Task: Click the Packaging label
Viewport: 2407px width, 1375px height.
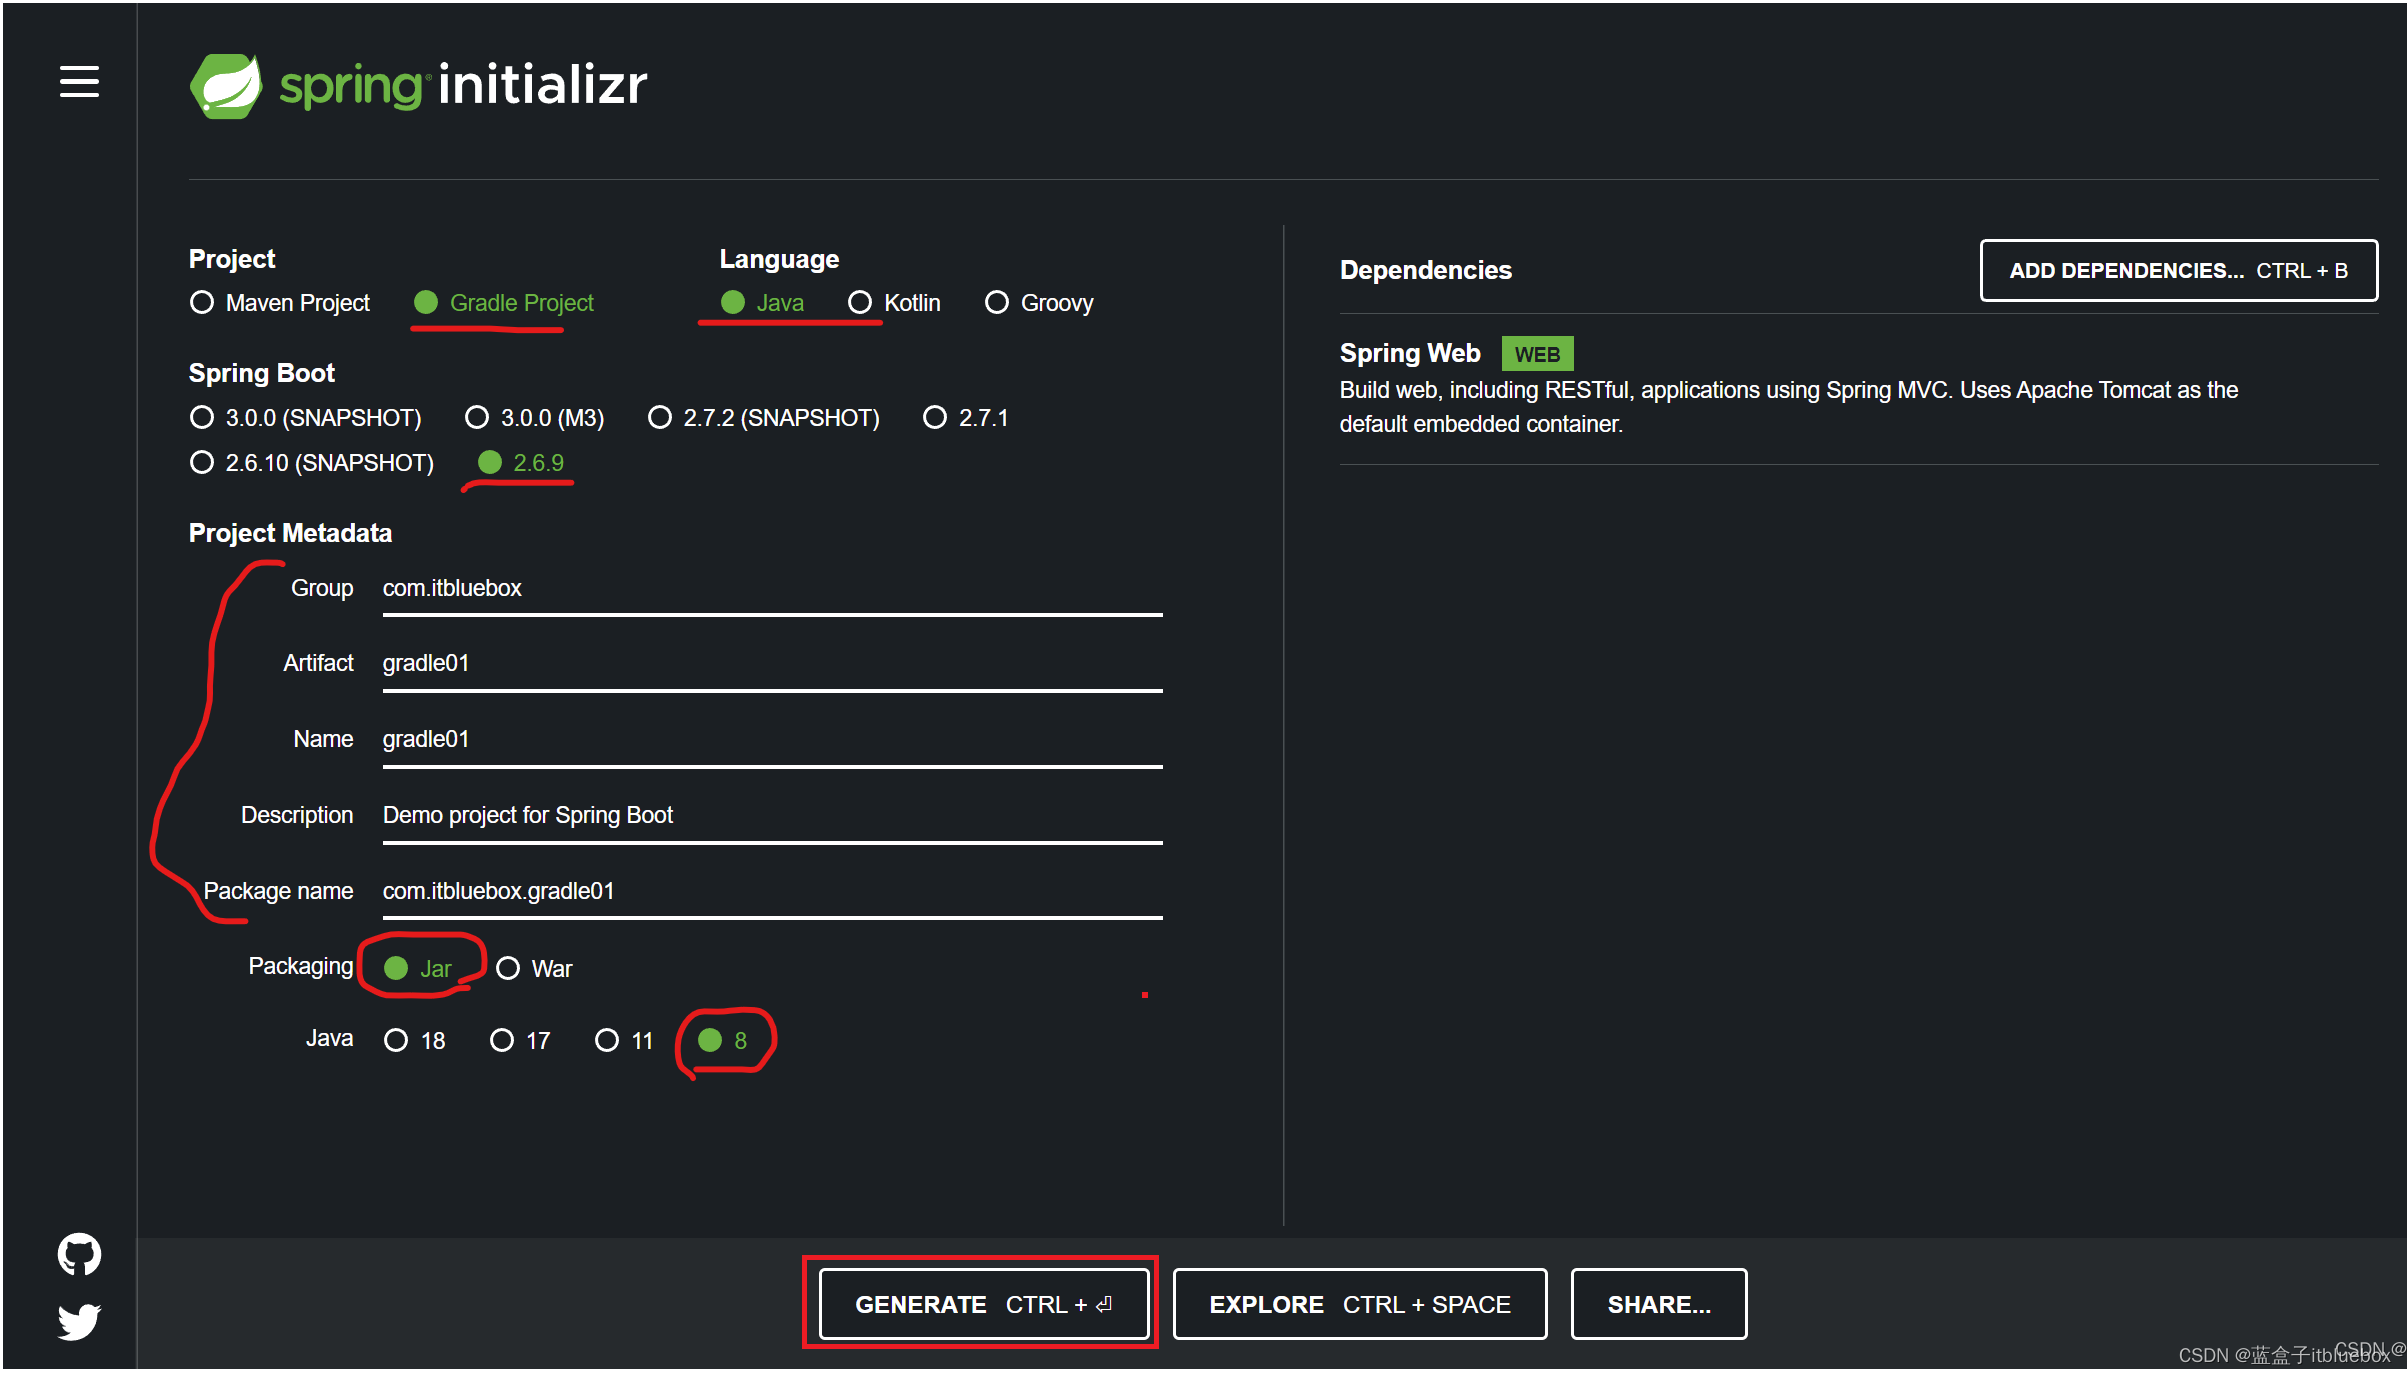Action: [300, 966]
